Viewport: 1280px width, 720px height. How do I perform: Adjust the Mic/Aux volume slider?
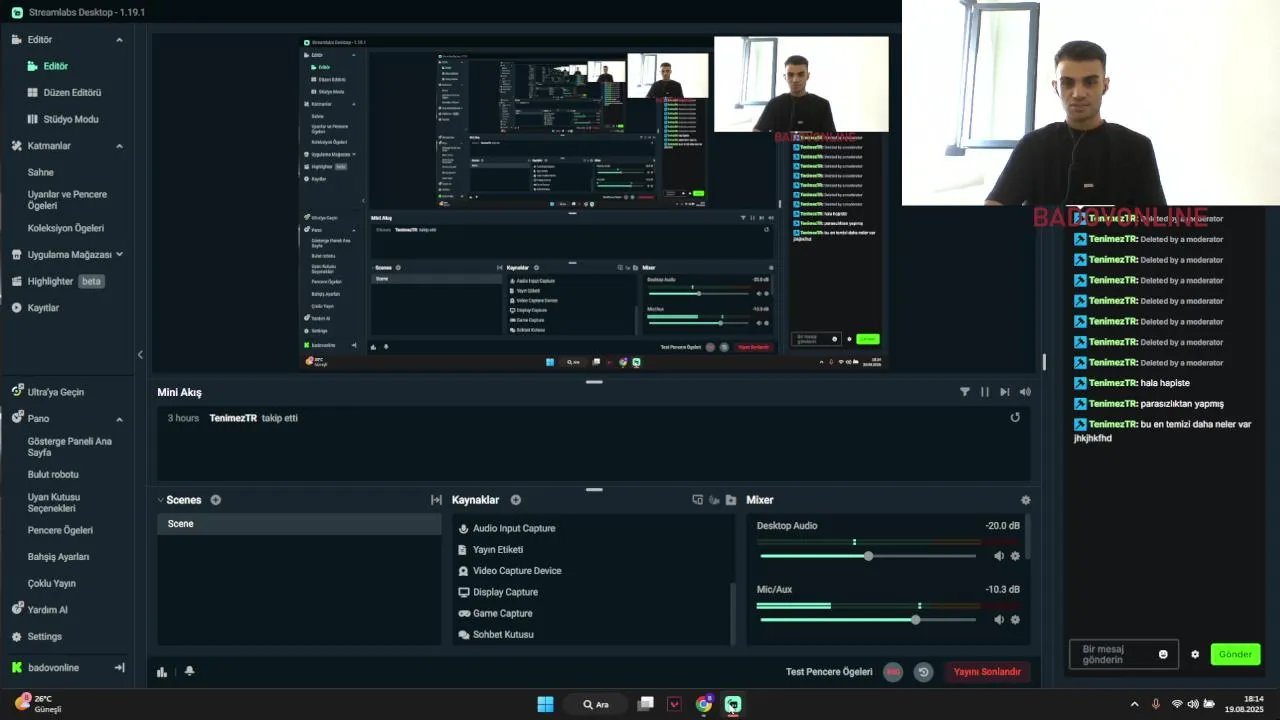(868, 620)
